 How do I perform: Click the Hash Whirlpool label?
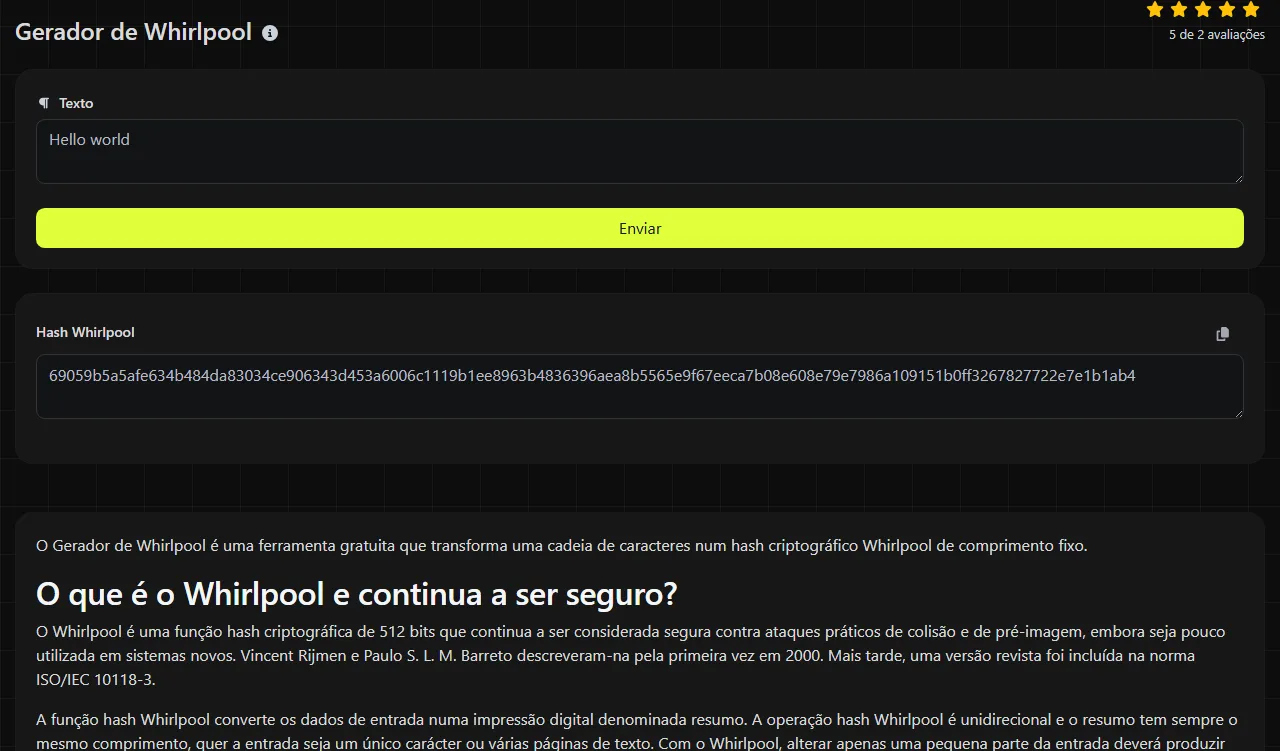85,332
